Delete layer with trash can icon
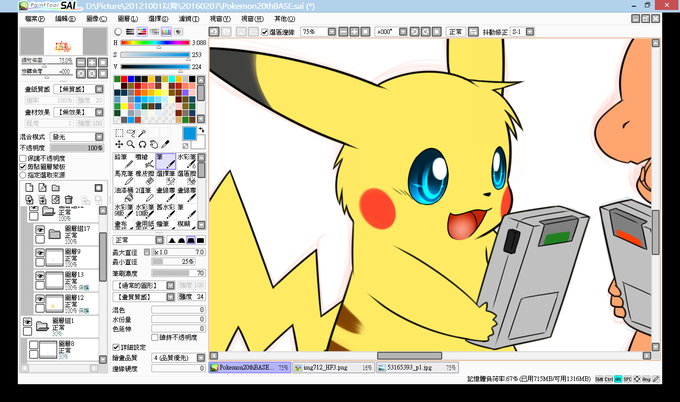Screen dimensions: 680x402 coord(69,199)
